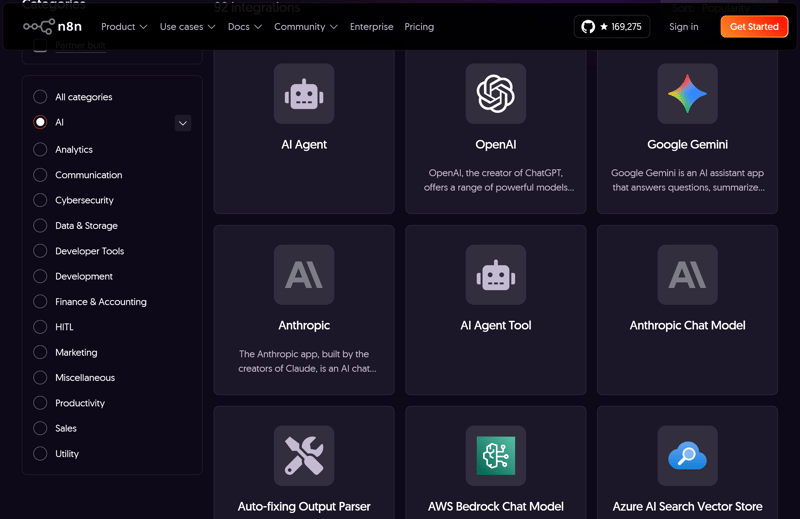Expand the Use cases dropdown
The height and width of the screenshot is (519, 800).
click(187, 27)
